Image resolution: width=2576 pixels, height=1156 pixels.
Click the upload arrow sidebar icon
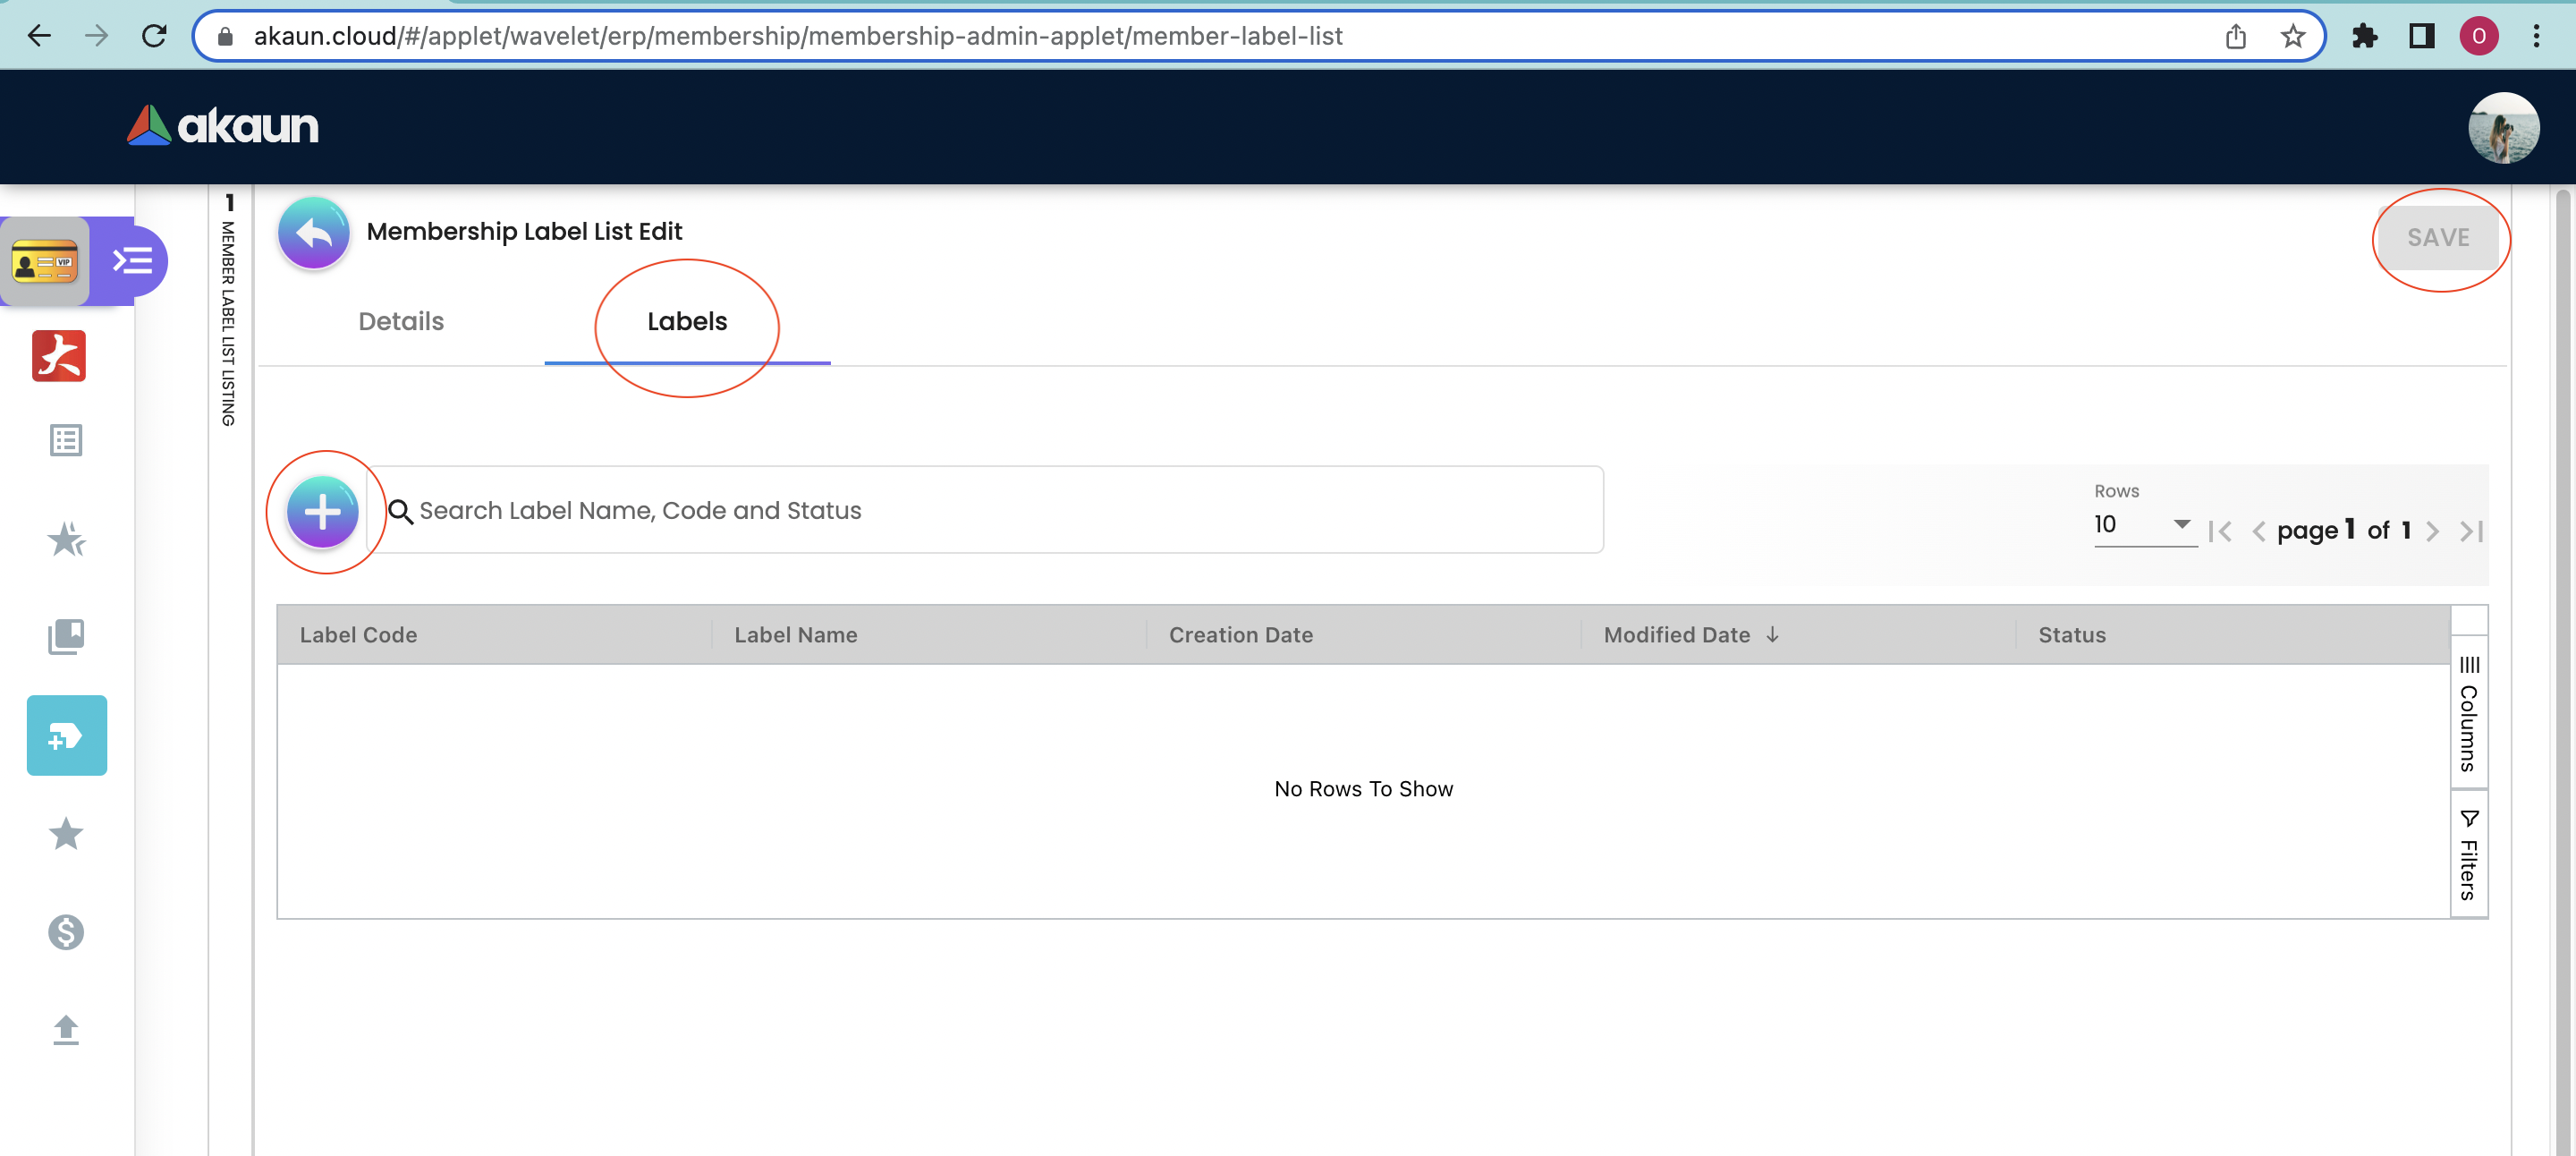(66, 1029)
